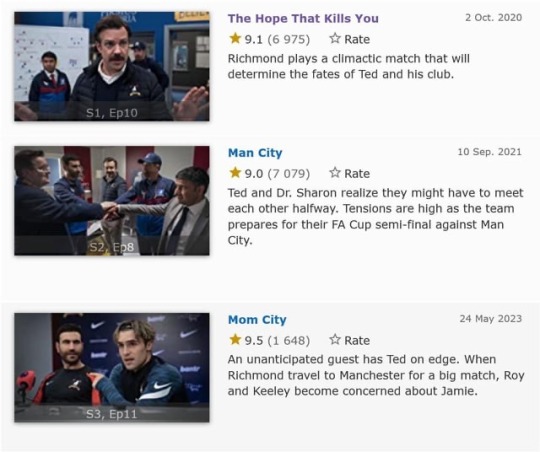Click the gold rating star beside 9.5
The height and width of the screenshot is (452, 540).
click(x=235, y=339)
